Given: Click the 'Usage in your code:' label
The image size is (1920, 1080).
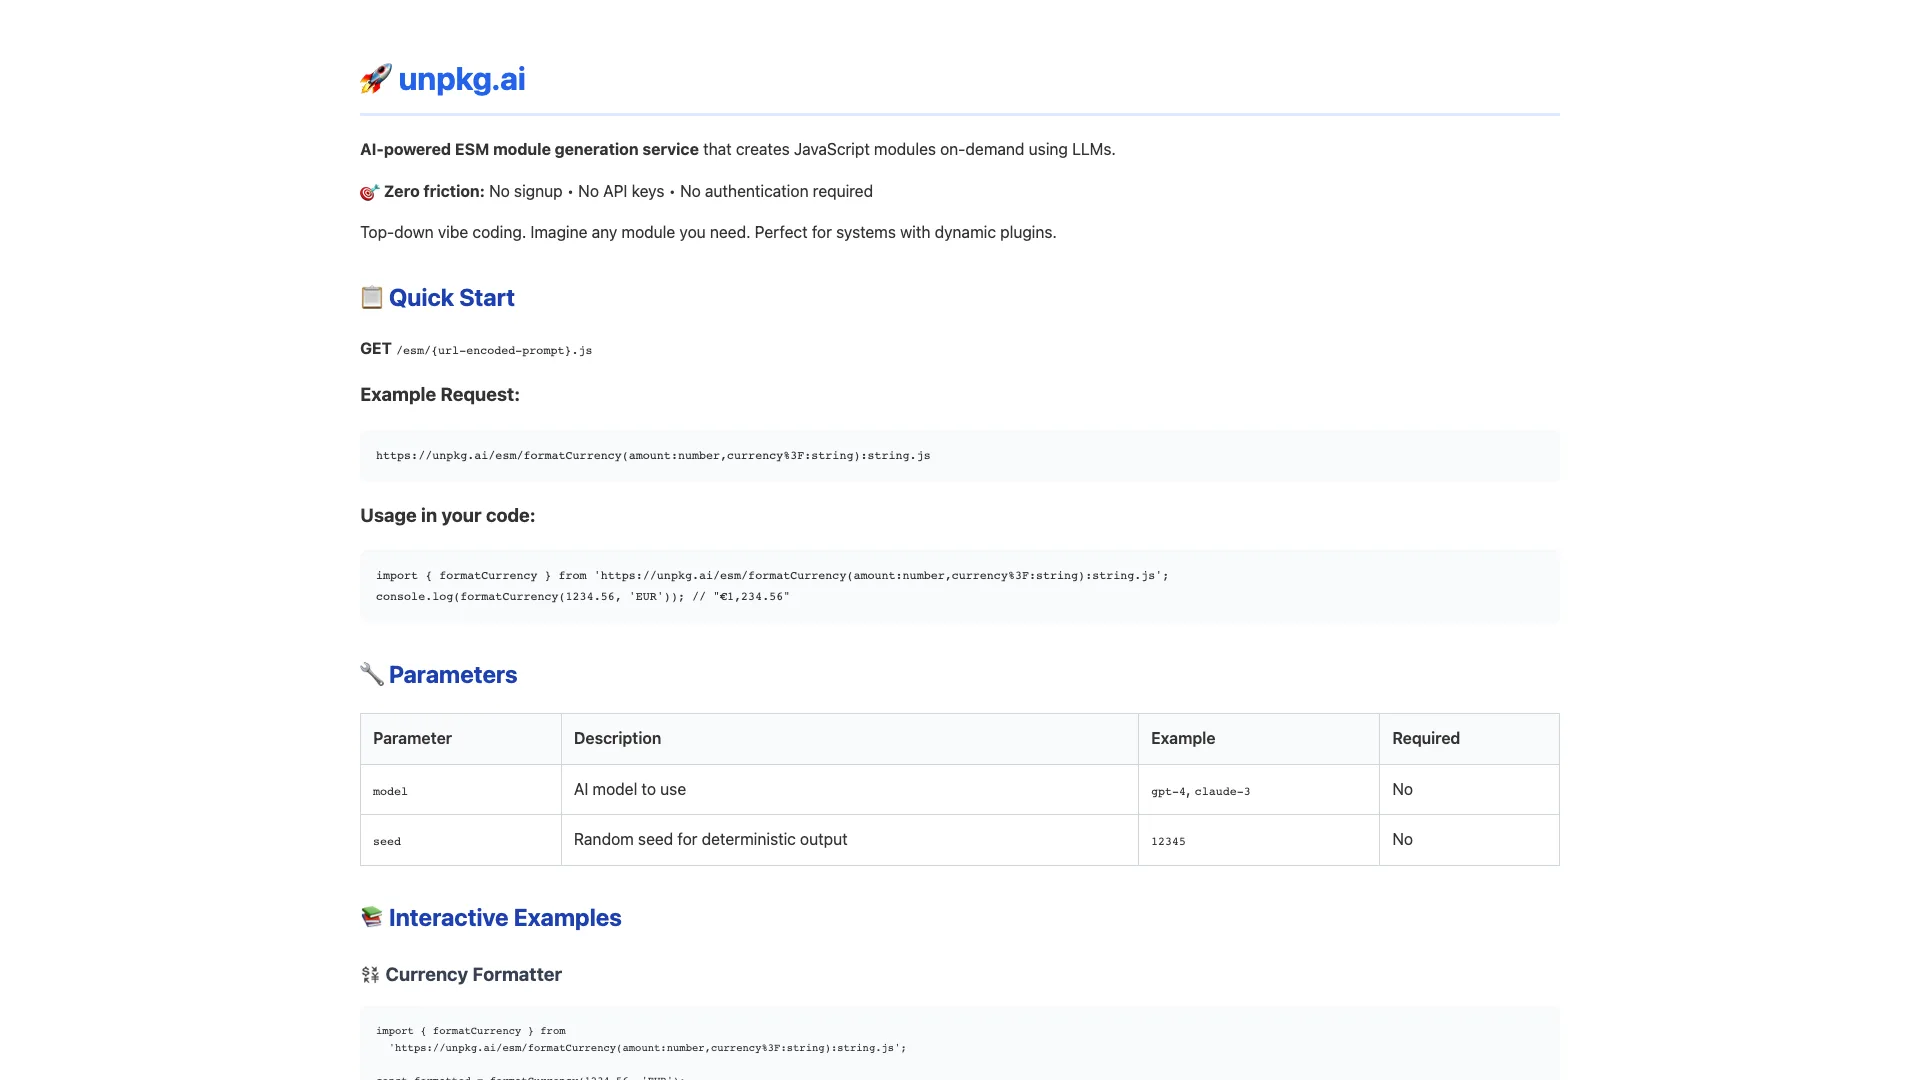Looking at the screenshot, I should pyautogui.click(x=448, y=516).
